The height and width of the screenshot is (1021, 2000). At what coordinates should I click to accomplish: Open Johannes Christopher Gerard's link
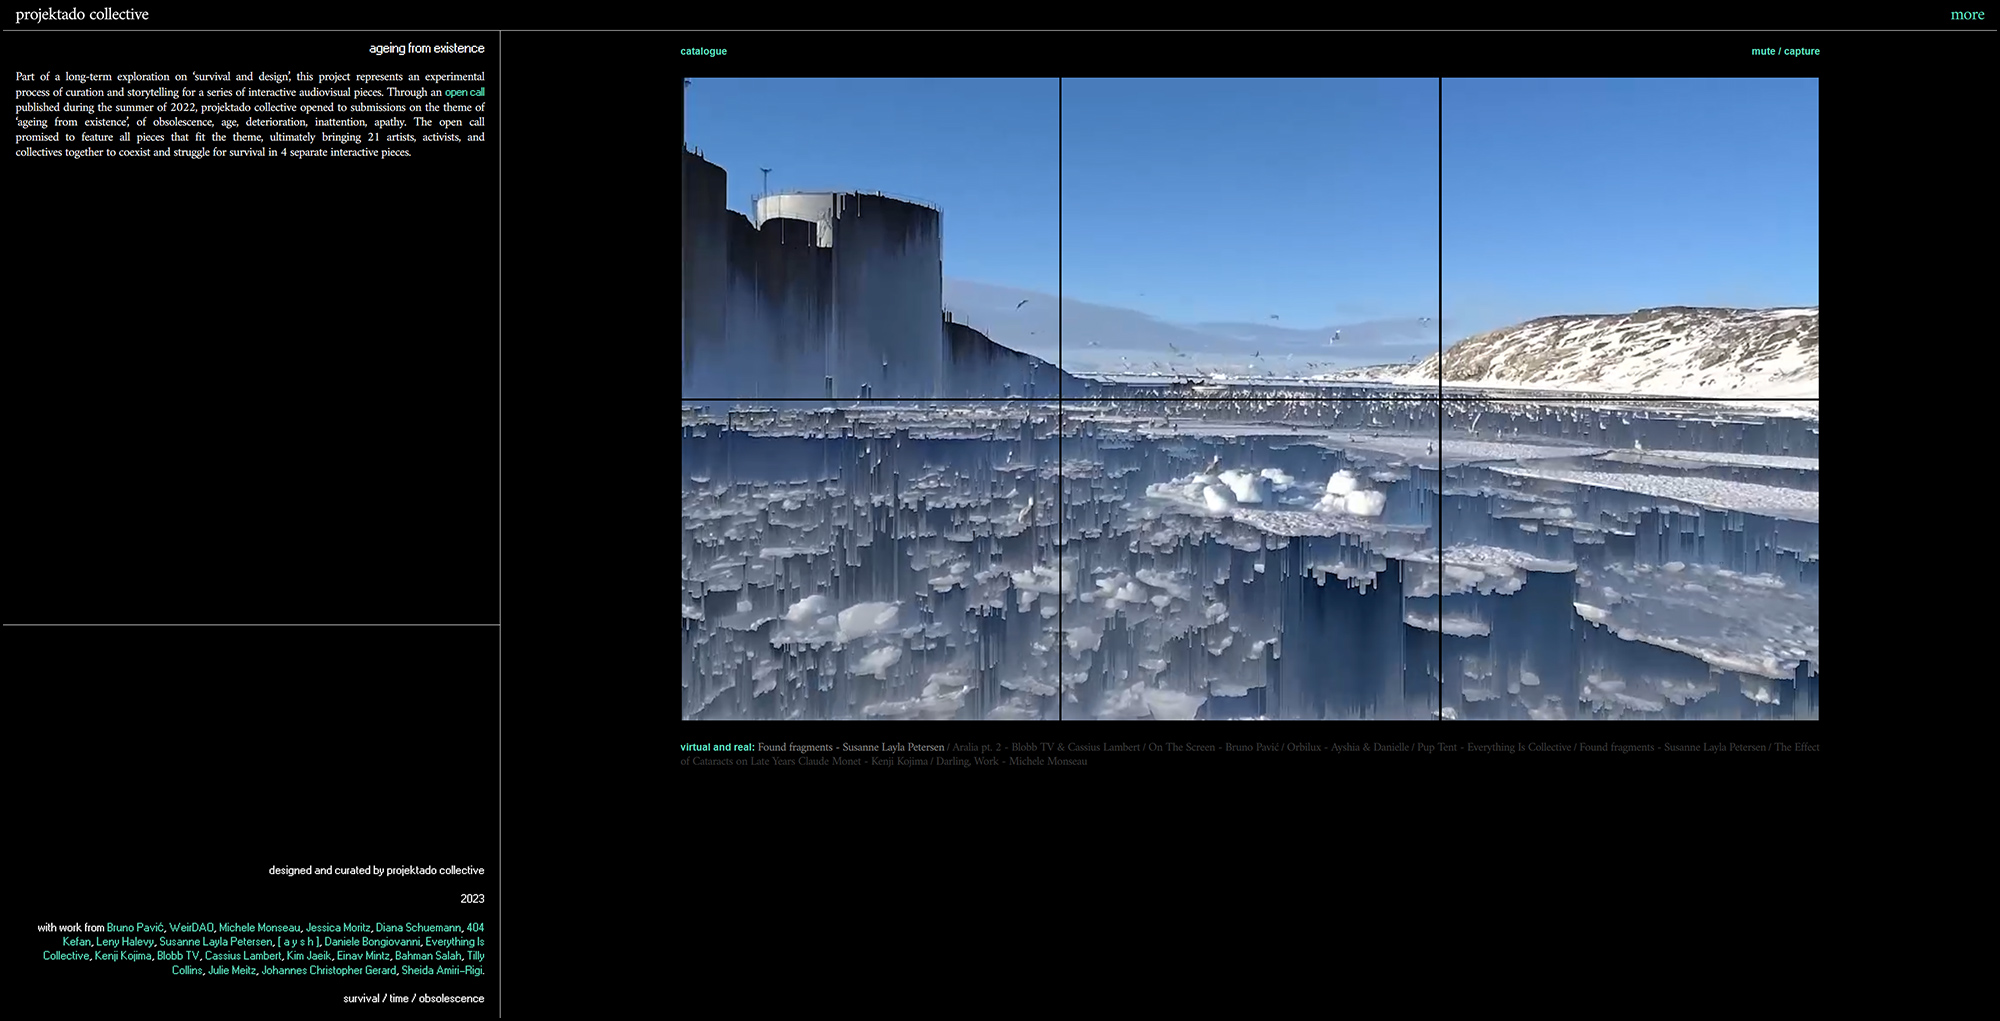pyautogui.click(x=328, y=970)
